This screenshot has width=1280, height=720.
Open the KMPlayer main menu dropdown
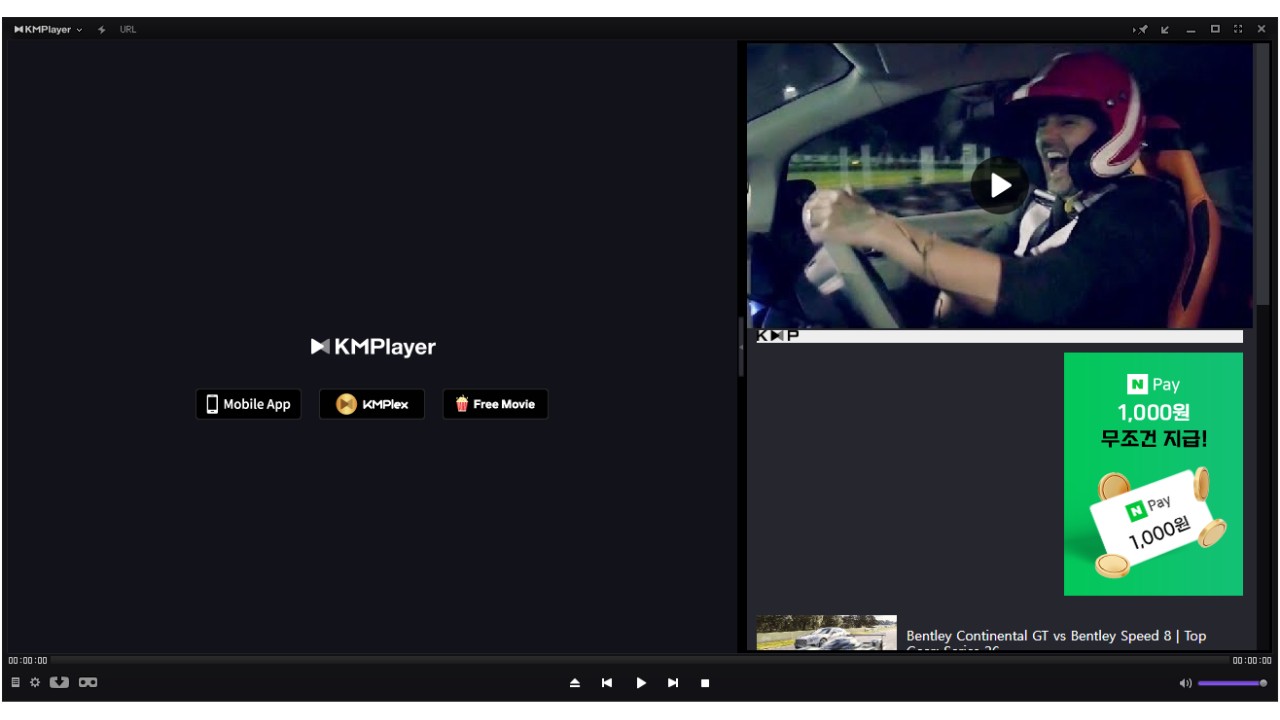(48, 29)
